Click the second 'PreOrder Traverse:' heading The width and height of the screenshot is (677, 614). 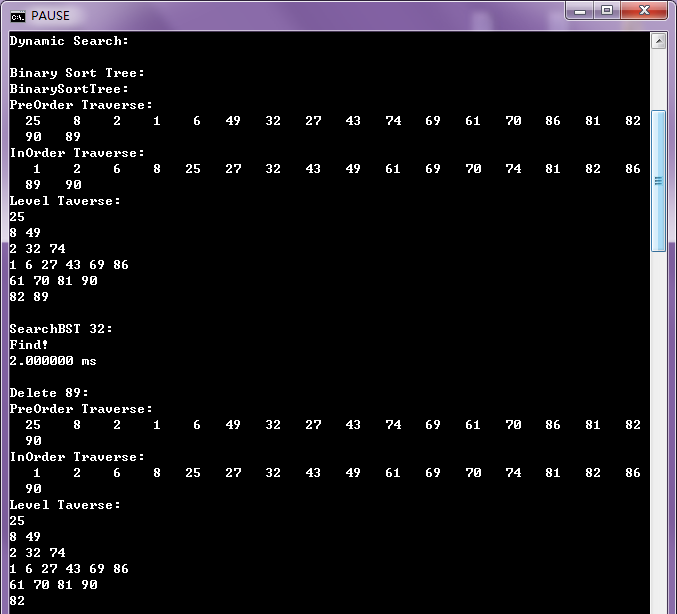(81, 408)
